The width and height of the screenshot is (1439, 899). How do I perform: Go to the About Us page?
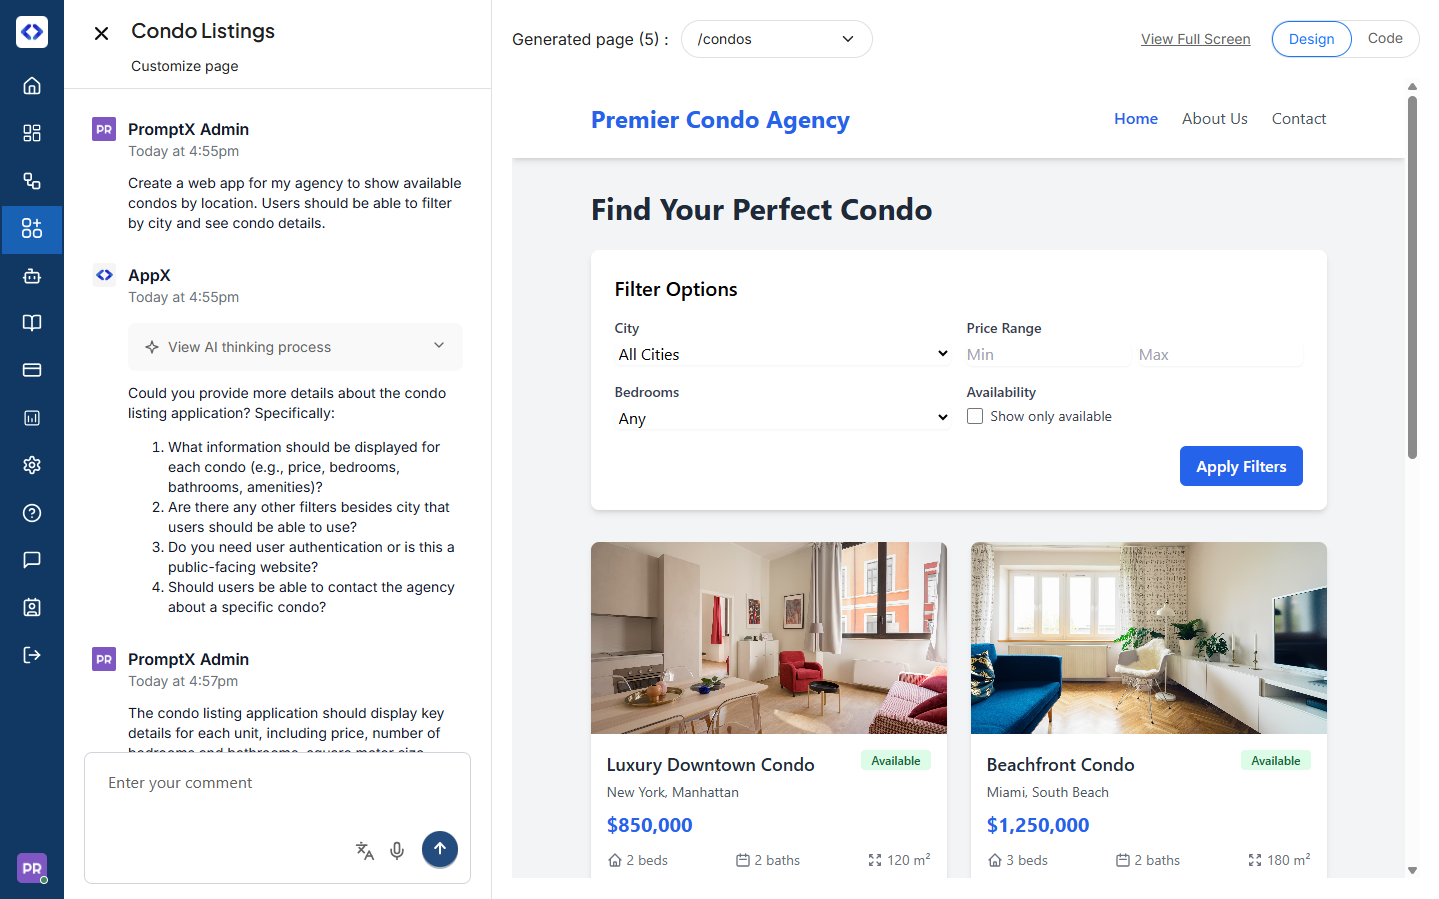pos(1214,119)
